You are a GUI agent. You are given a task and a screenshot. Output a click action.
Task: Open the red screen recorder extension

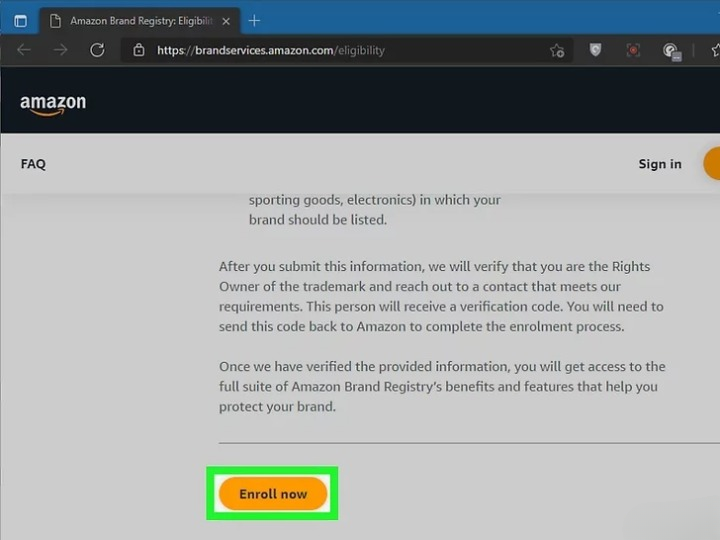[x=633, y=50]
